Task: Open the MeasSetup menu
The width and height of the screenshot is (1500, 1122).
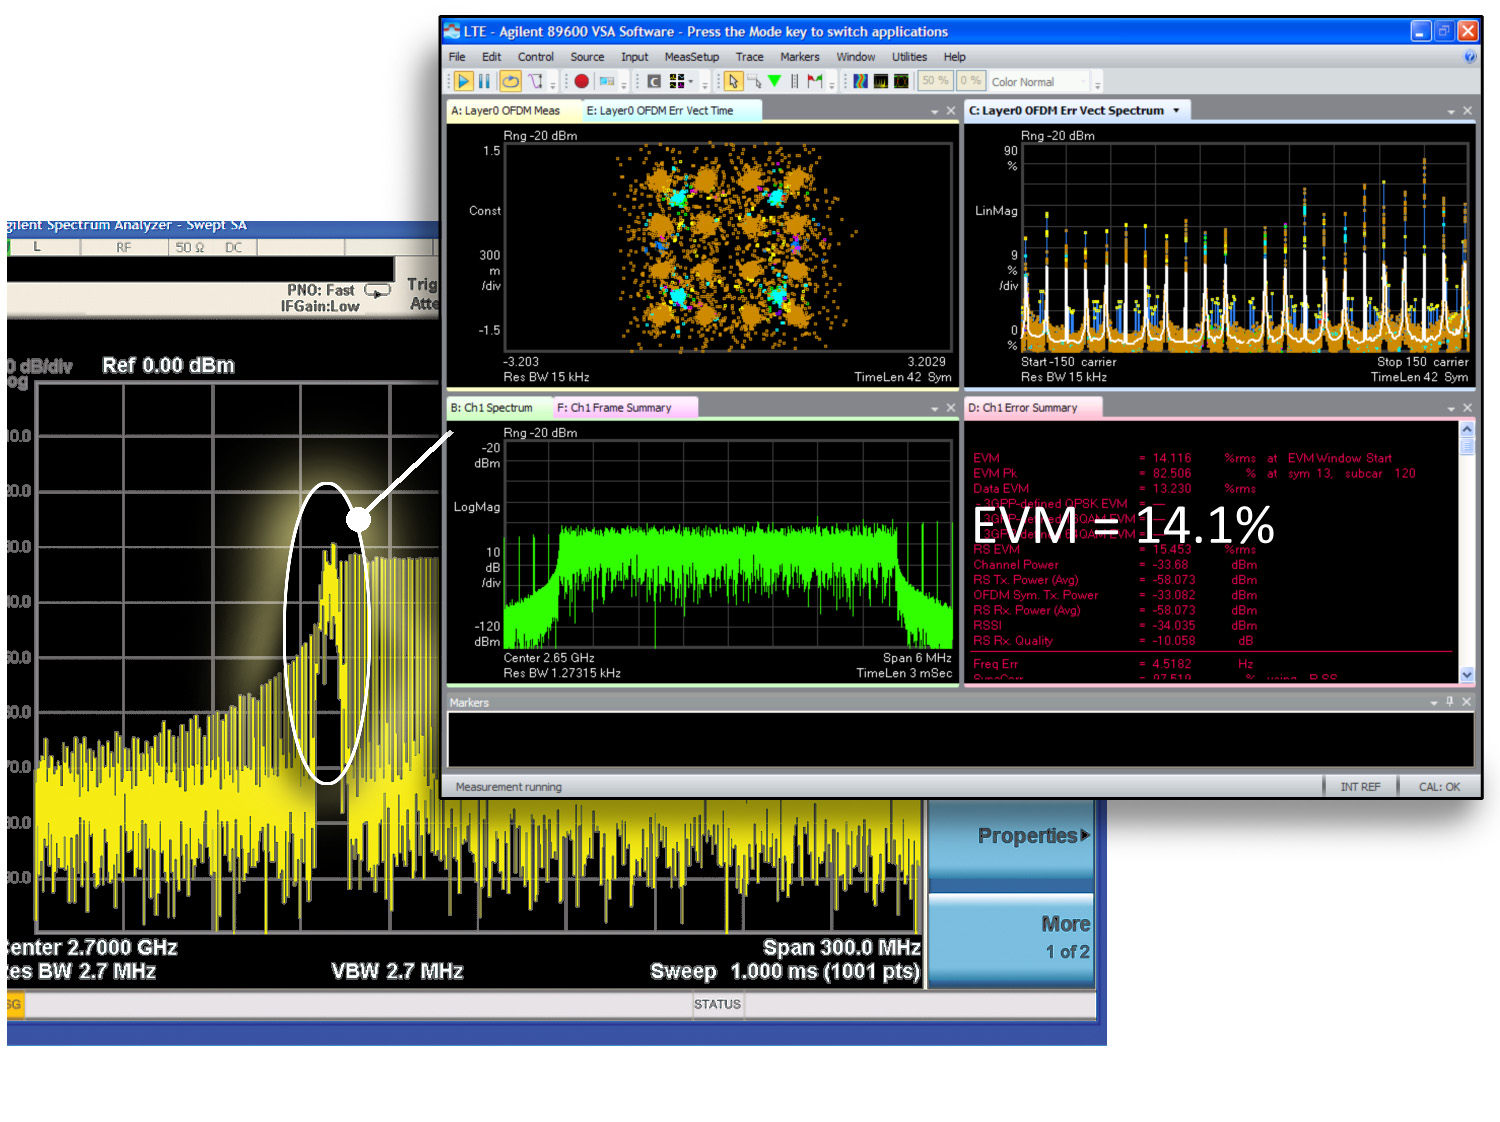Action: 691,57
